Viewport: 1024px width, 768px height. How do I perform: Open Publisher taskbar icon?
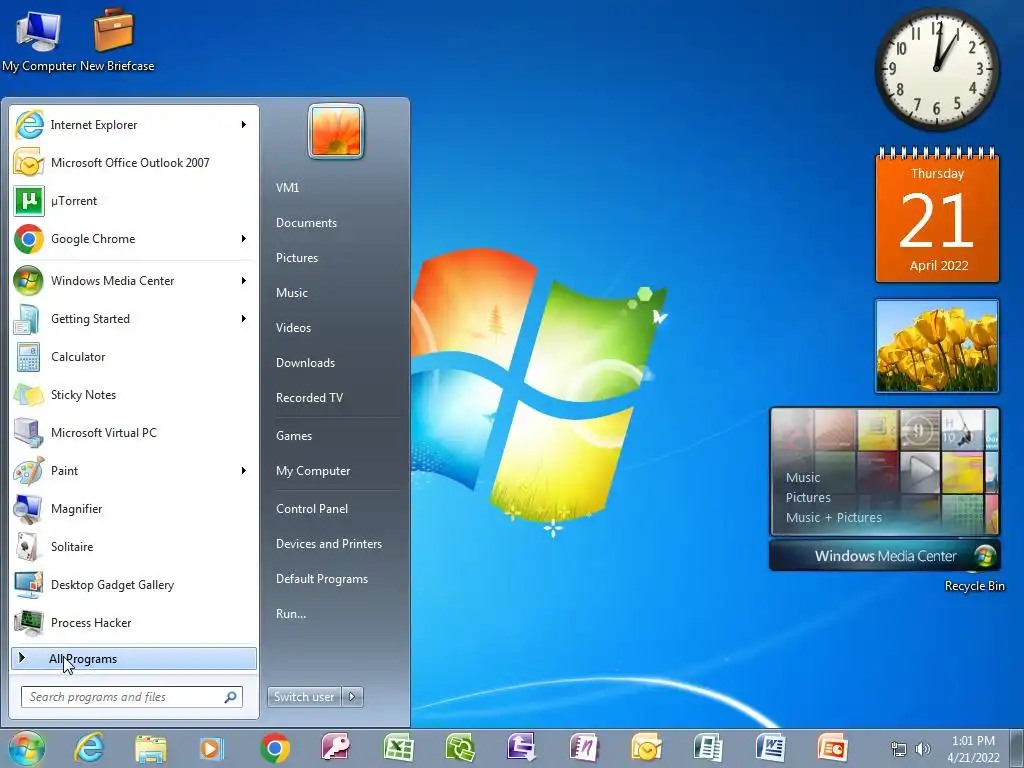pos(708,748)
